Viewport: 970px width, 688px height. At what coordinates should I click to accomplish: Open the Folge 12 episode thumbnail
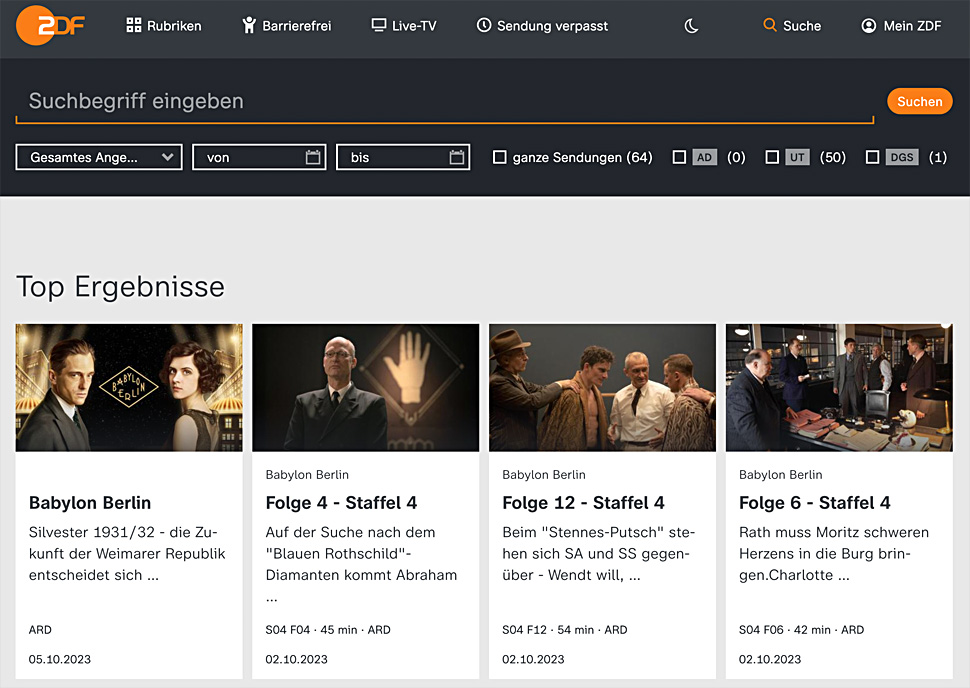click(x=603, y=387)
